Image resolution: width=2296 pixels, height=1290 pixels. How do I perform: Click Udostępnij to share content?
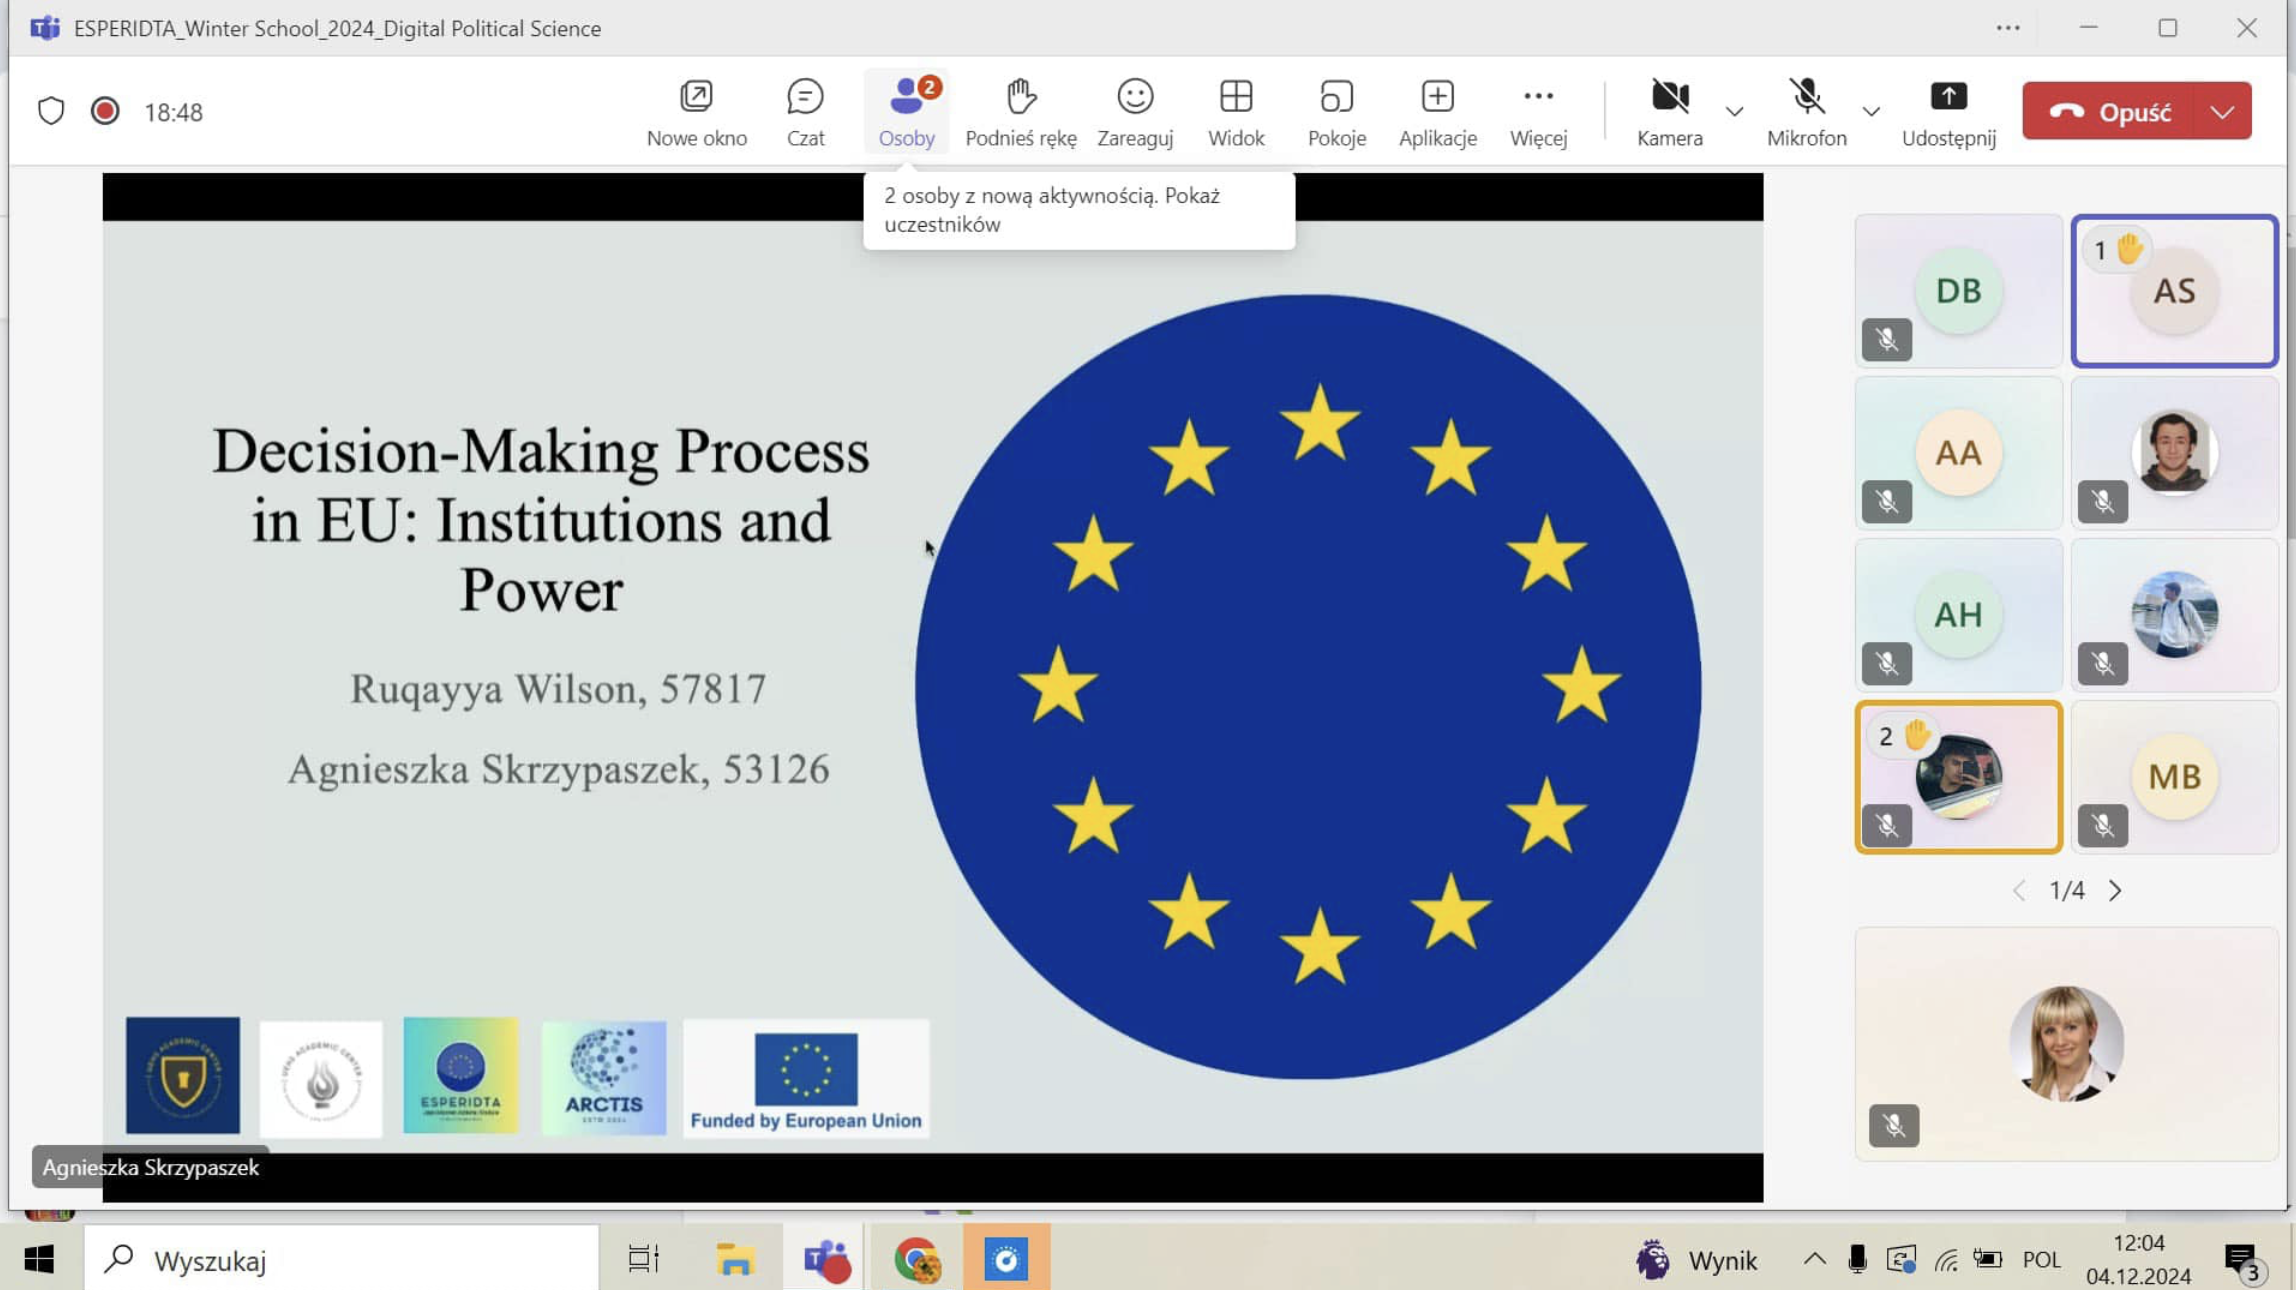(x=1948, y=112)
